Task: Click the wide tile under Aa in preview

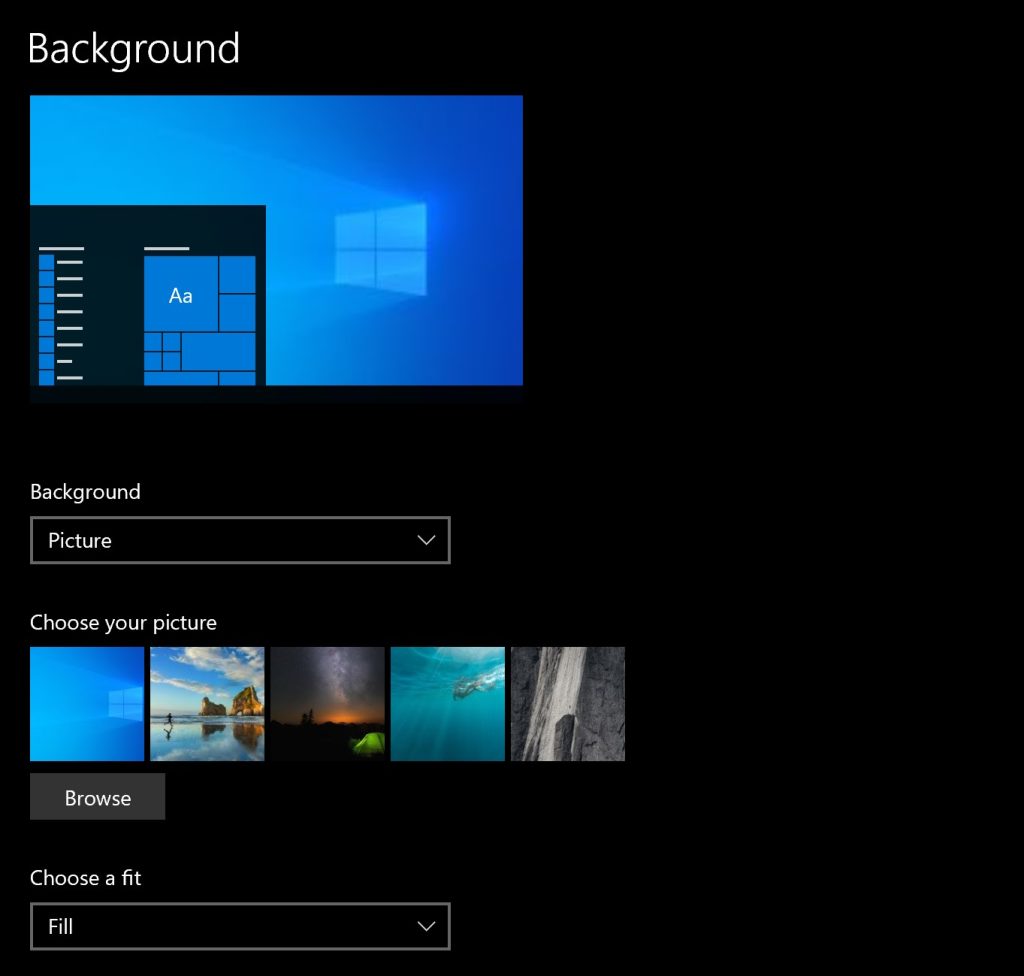Action: tap(218, 351)
